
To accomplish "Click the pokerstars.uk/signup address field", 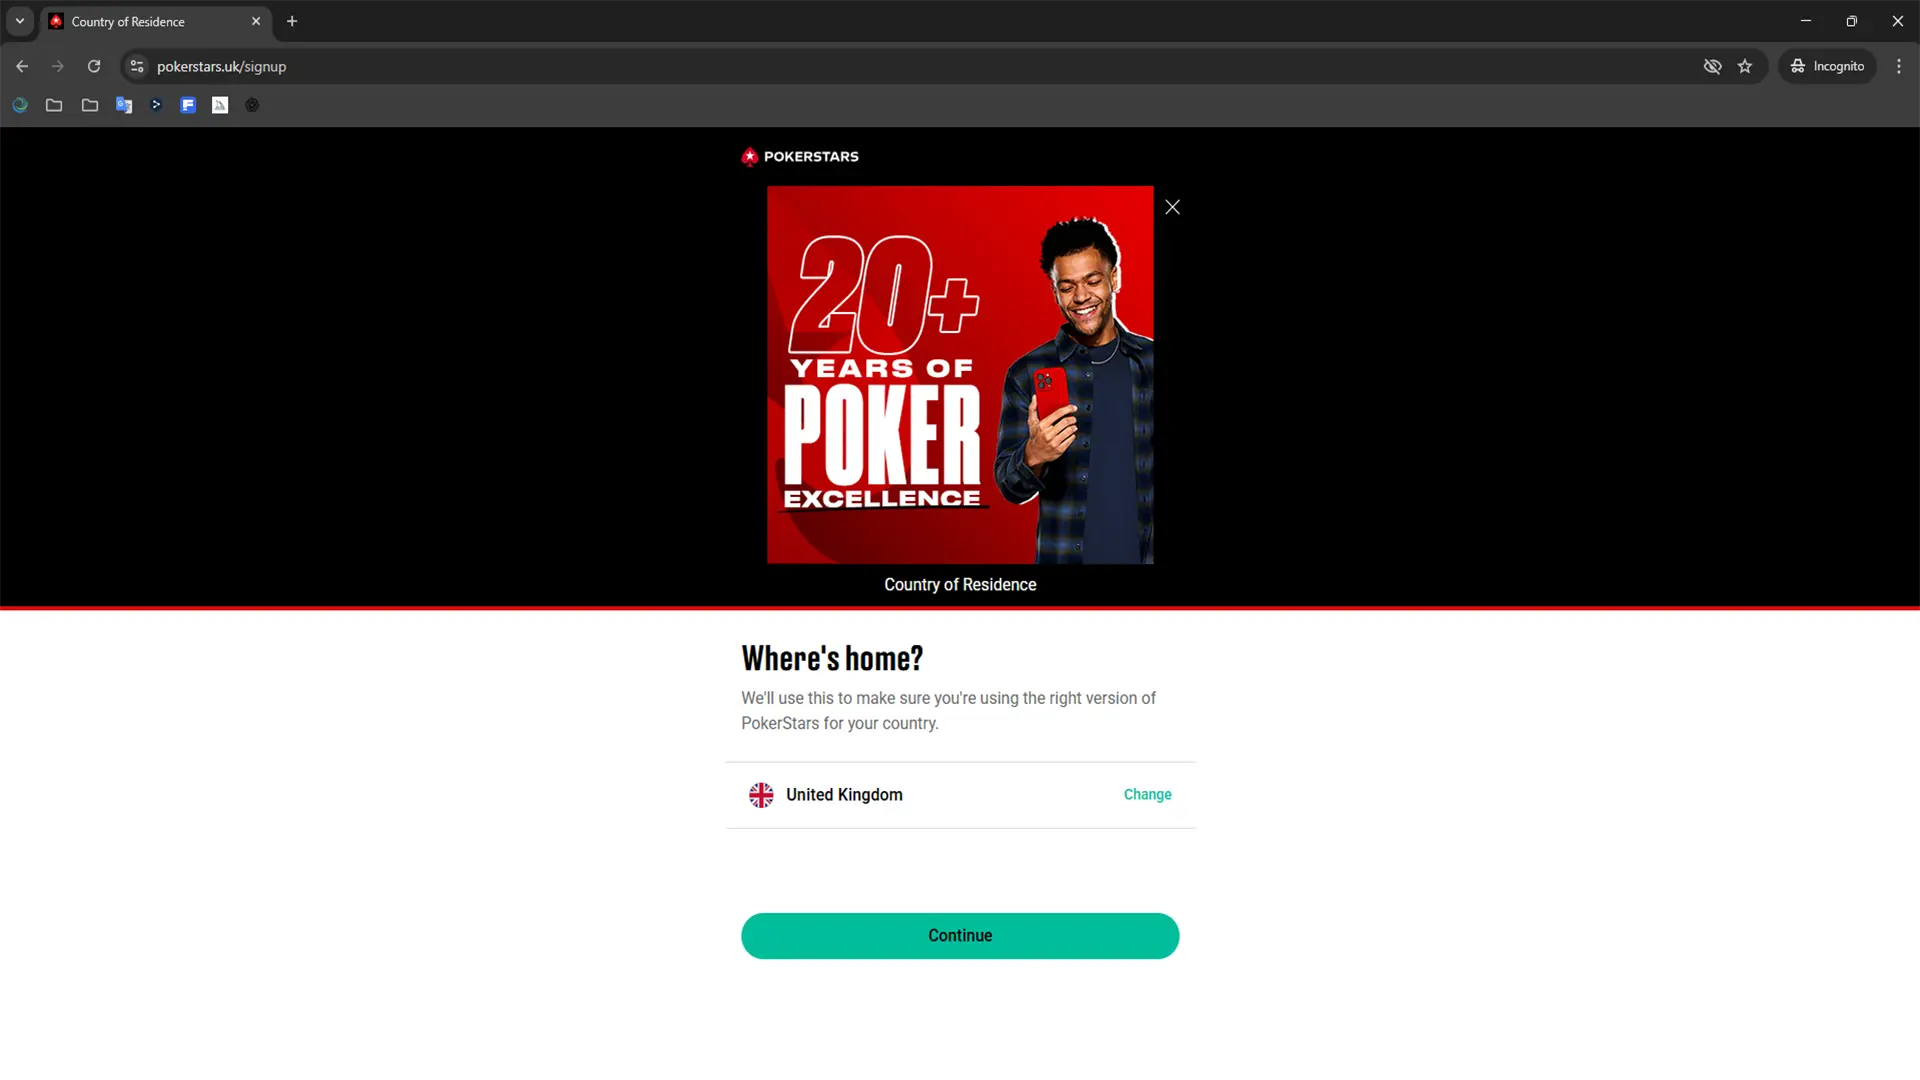I will [920, 66].
